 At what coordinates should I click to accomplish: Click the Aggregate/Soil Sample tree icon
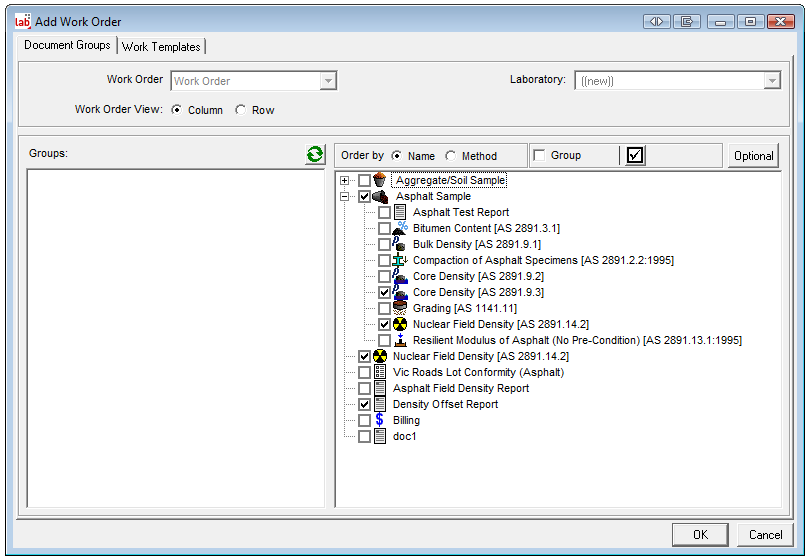(x=380, y=180)
